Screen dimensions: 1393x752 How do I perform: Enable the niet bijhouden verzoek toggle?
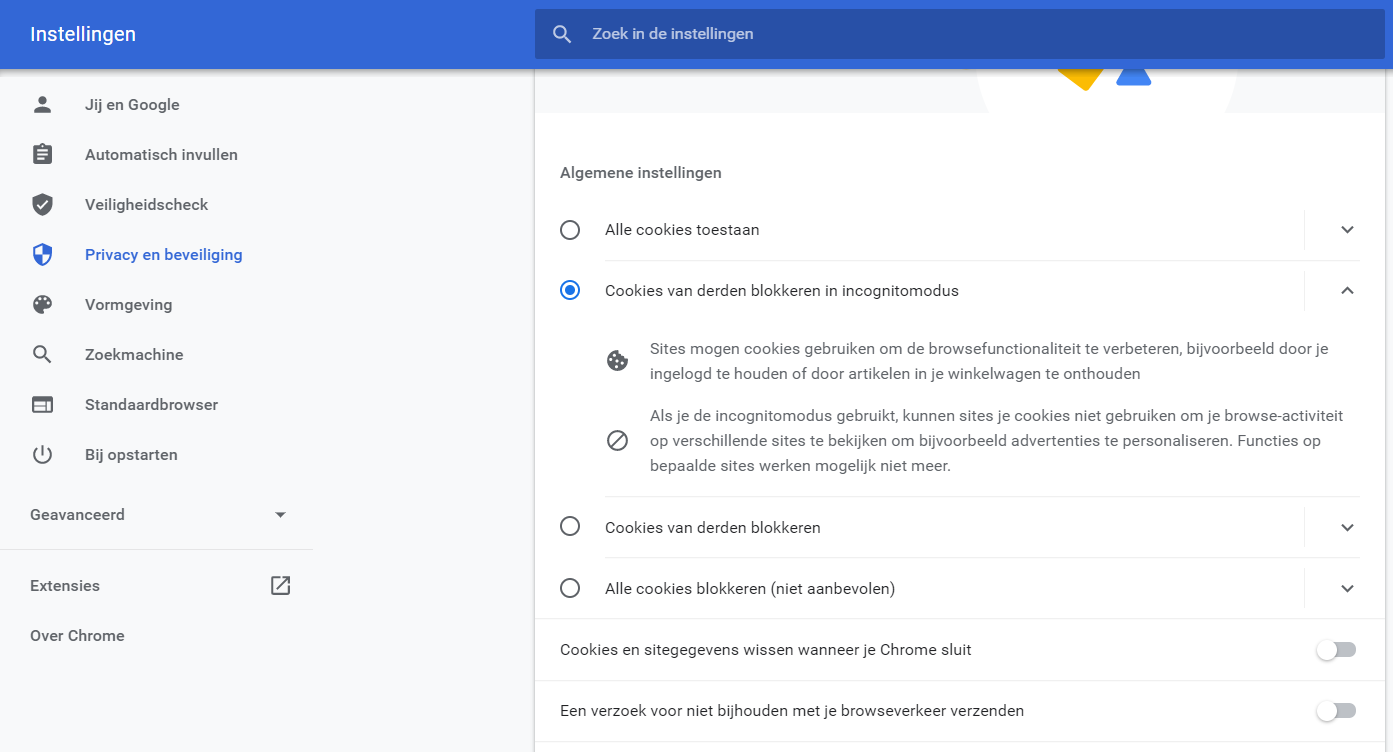(x=1336, y=711)
